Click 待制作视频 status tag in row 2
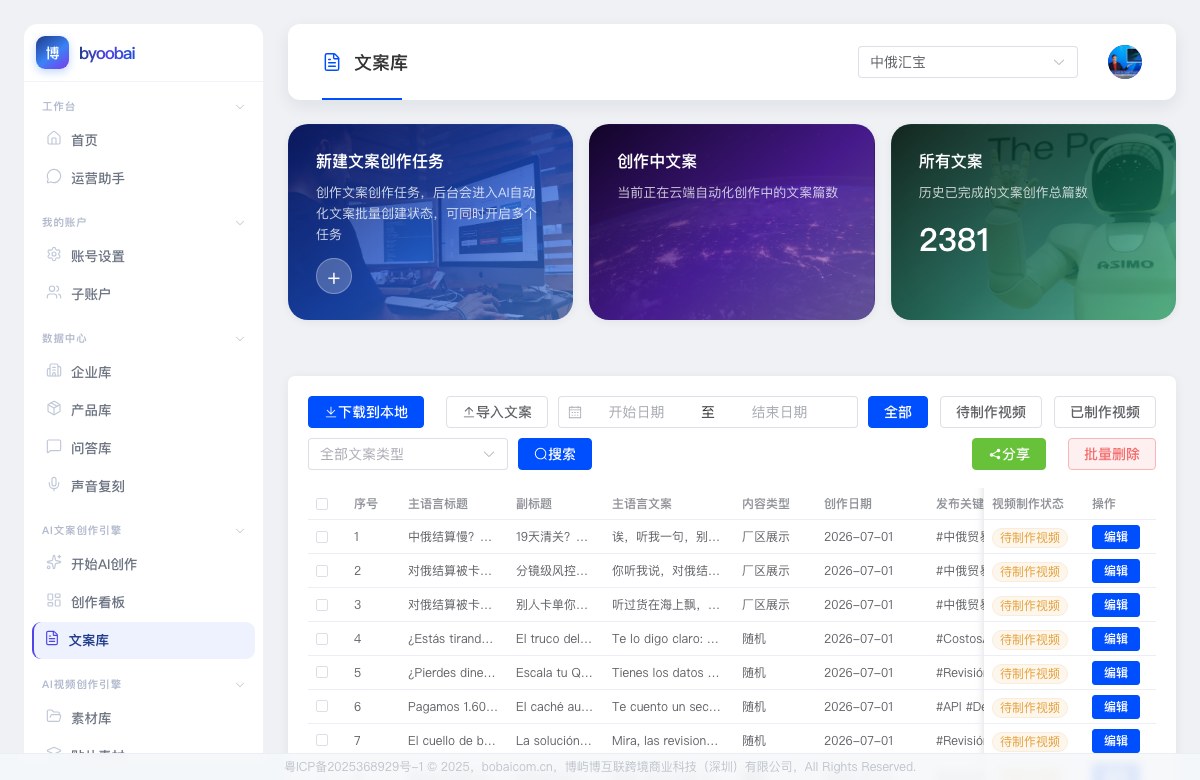Viewport: 1200px width, 780px height. tap(1030, 571)
